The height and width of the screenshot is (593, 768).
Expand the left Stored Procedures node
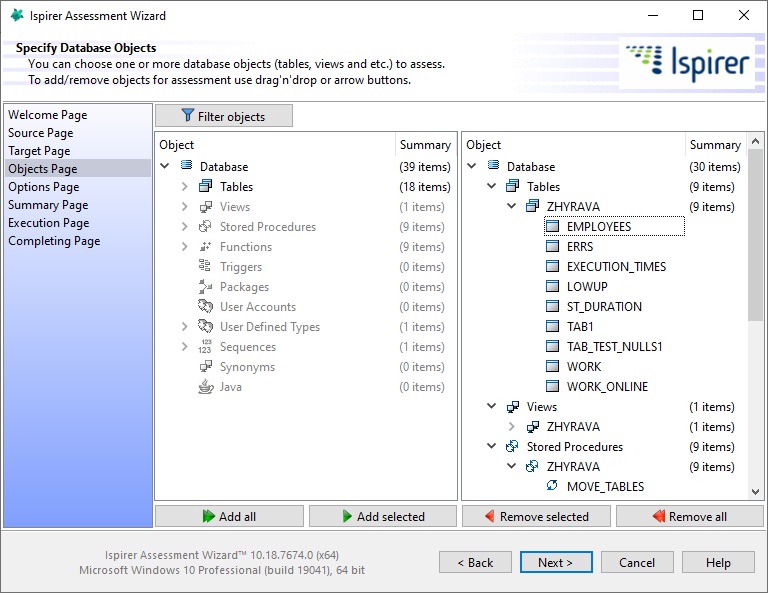tap(185, 227)
